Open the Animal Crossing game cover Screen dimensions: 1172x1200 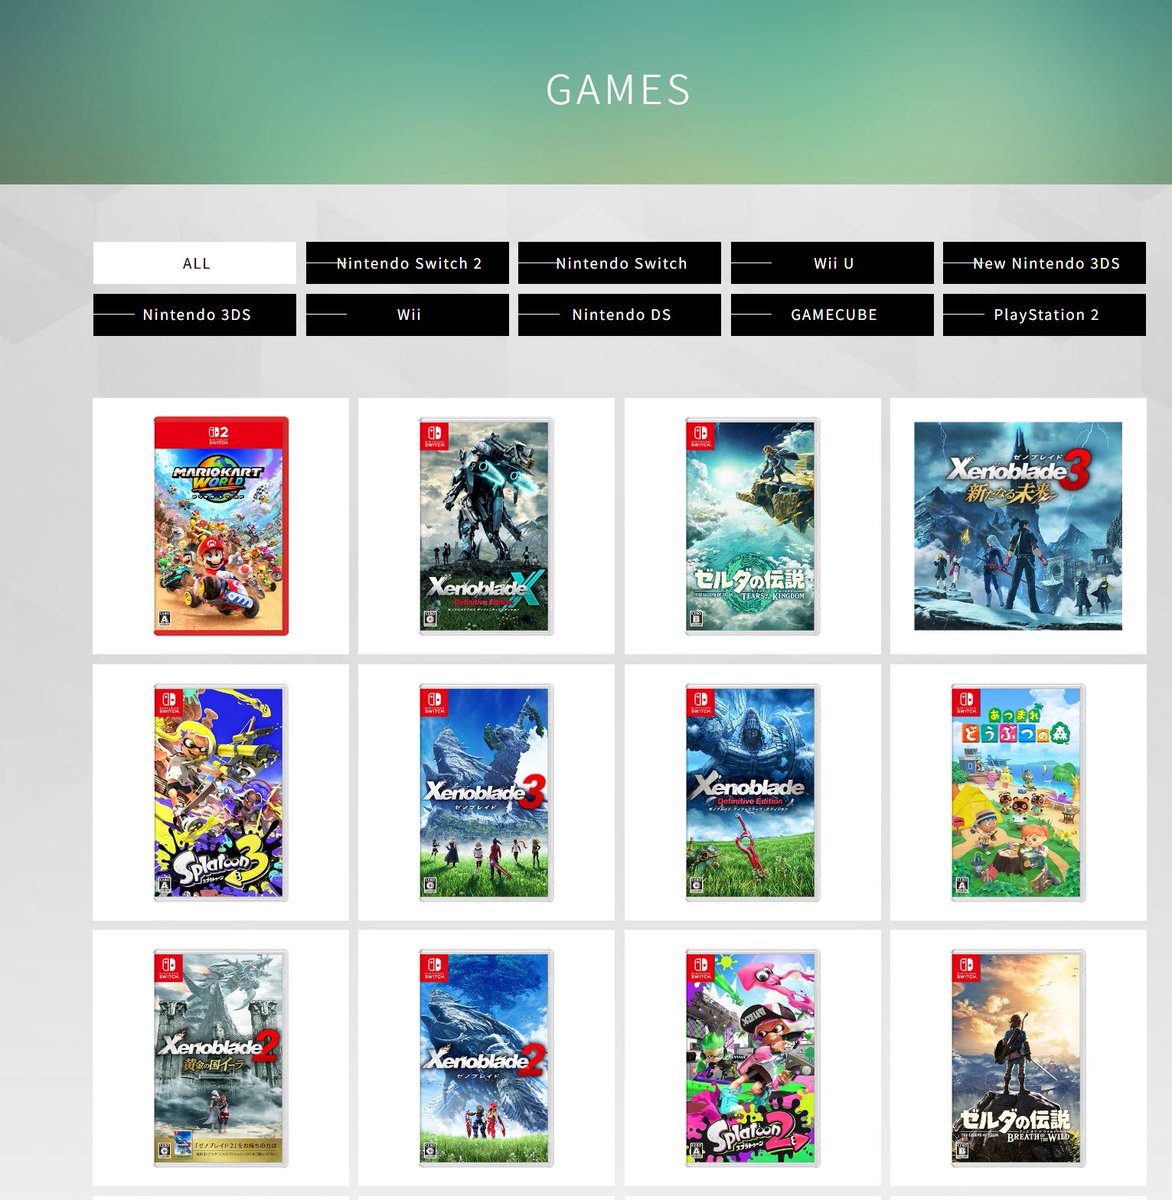[x=1018, y=792]
